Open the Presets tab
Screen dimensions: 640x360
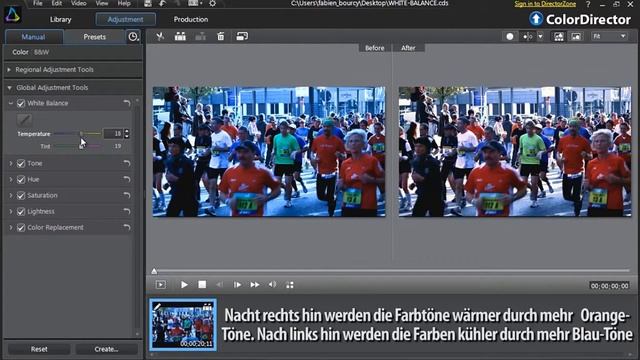click(x=95, y=37)
